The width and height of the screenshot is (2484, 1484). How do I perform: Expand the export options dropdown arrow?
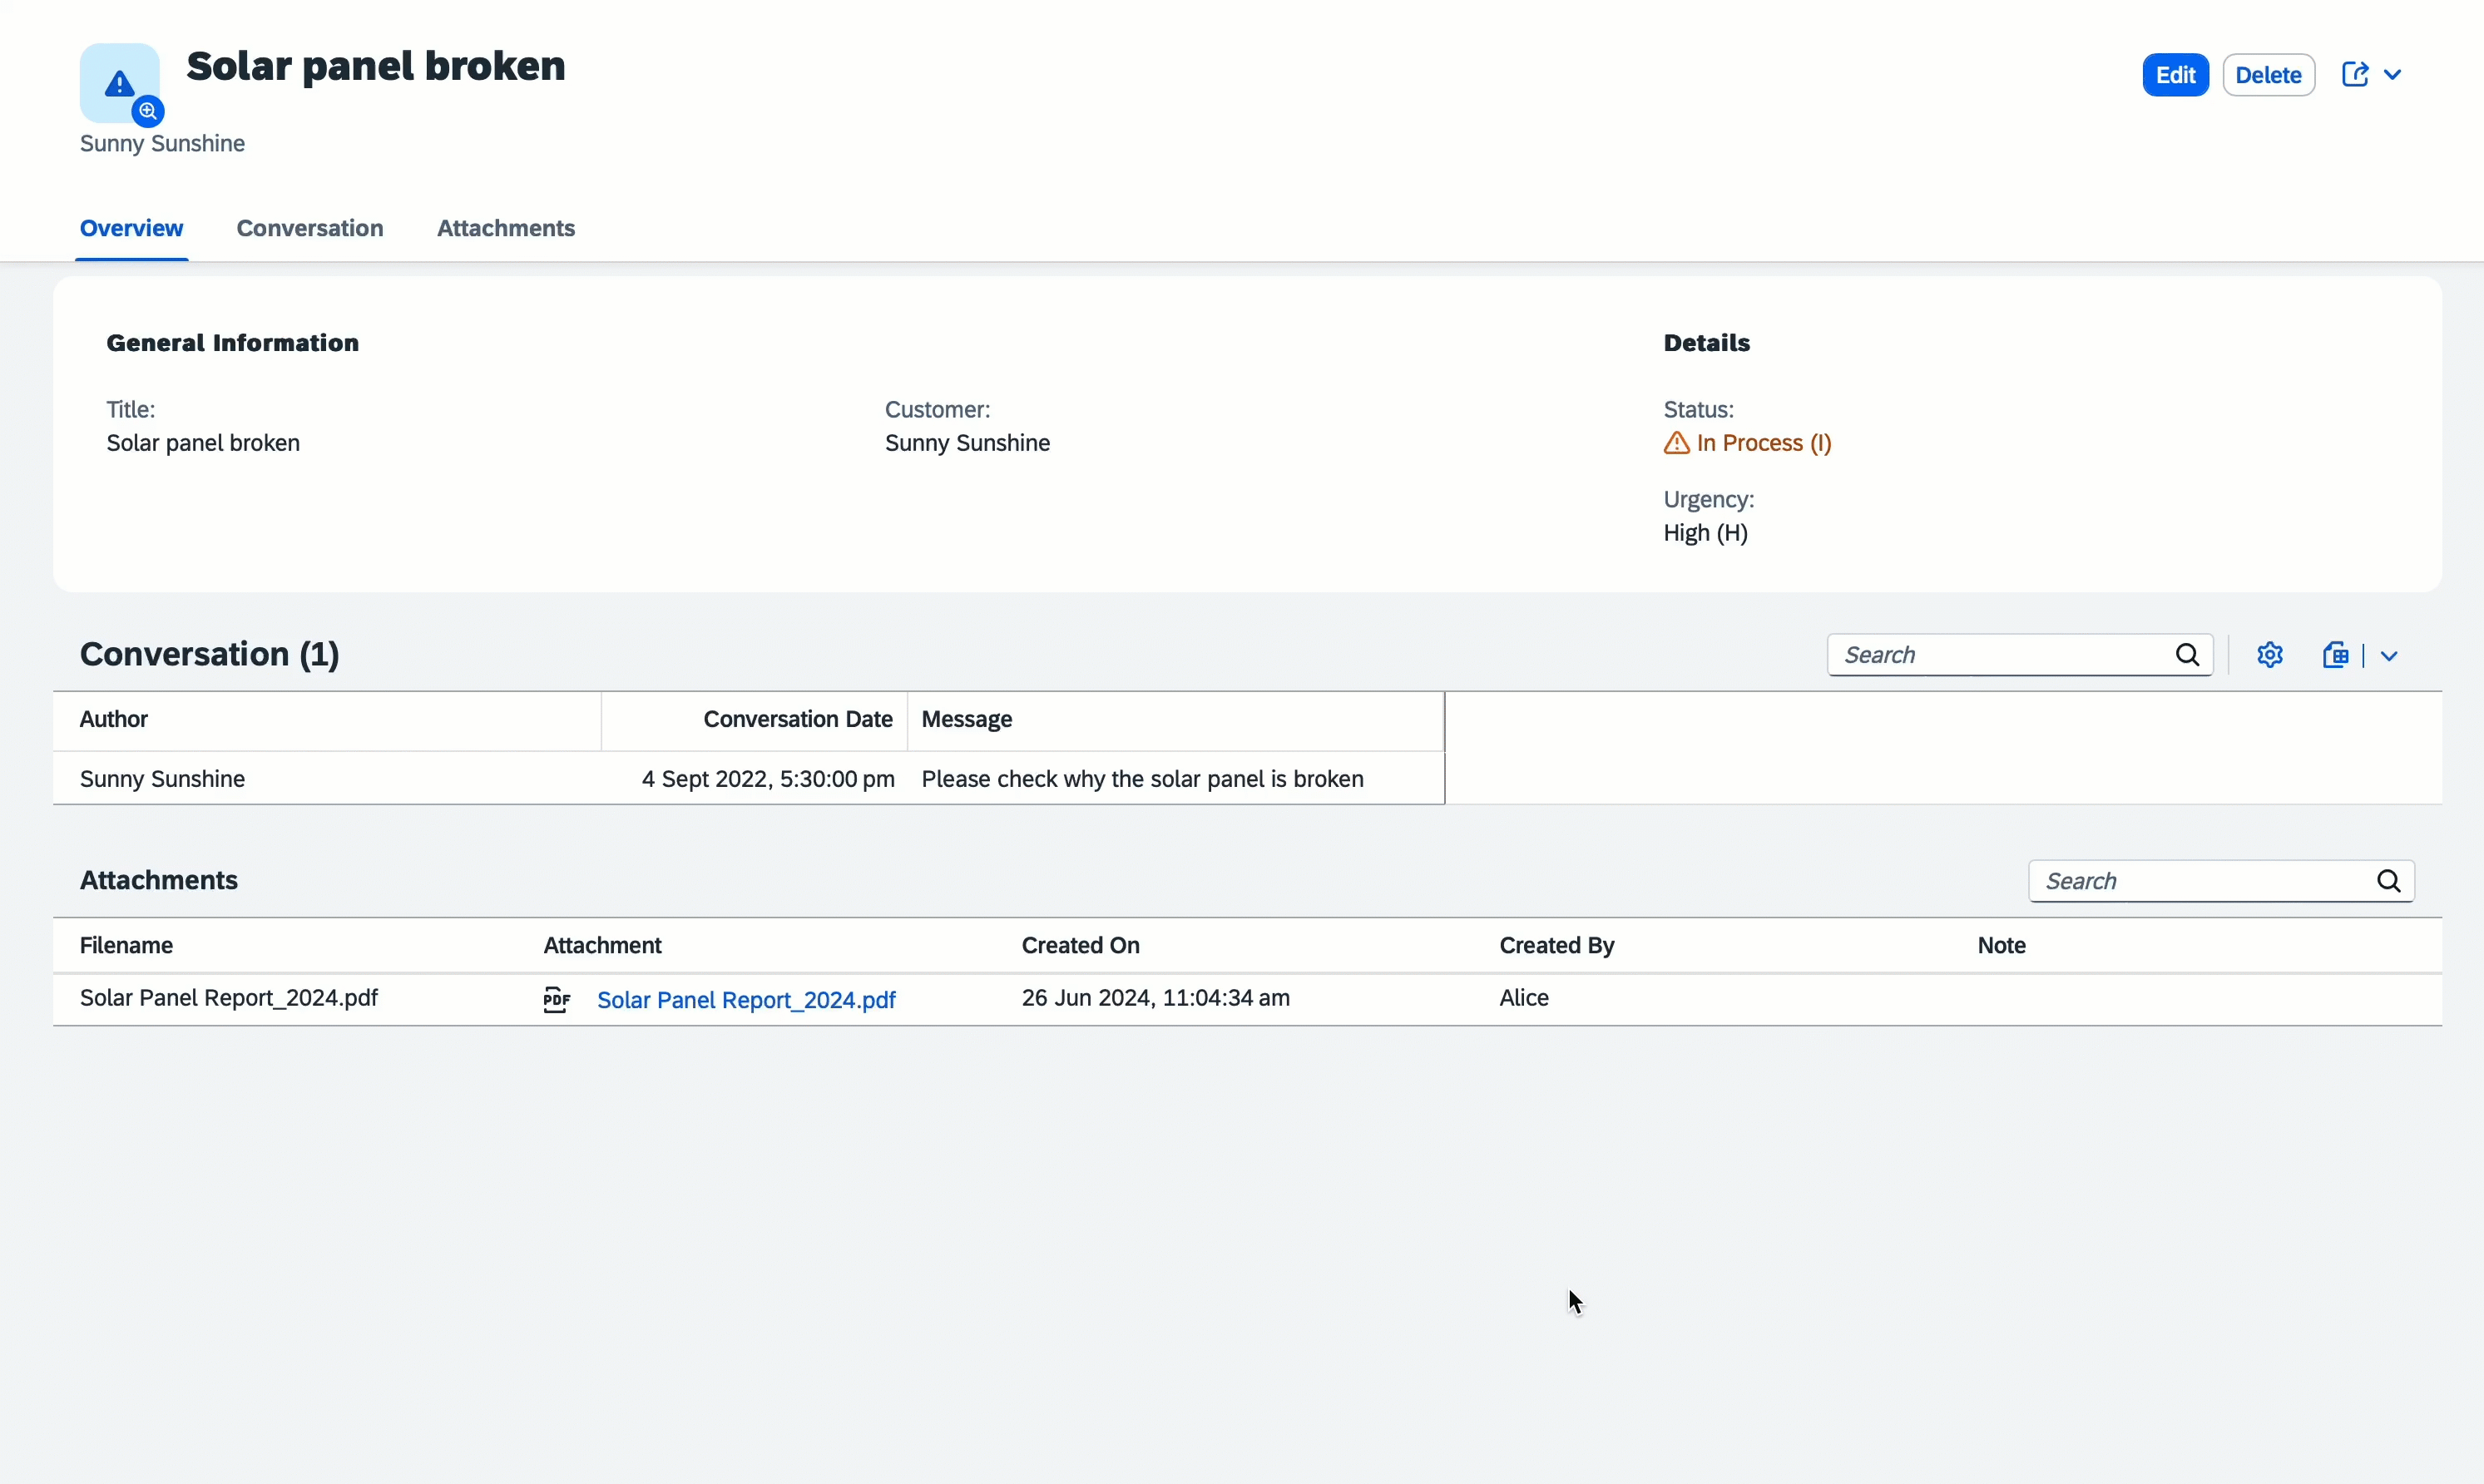pos(2389,656)
